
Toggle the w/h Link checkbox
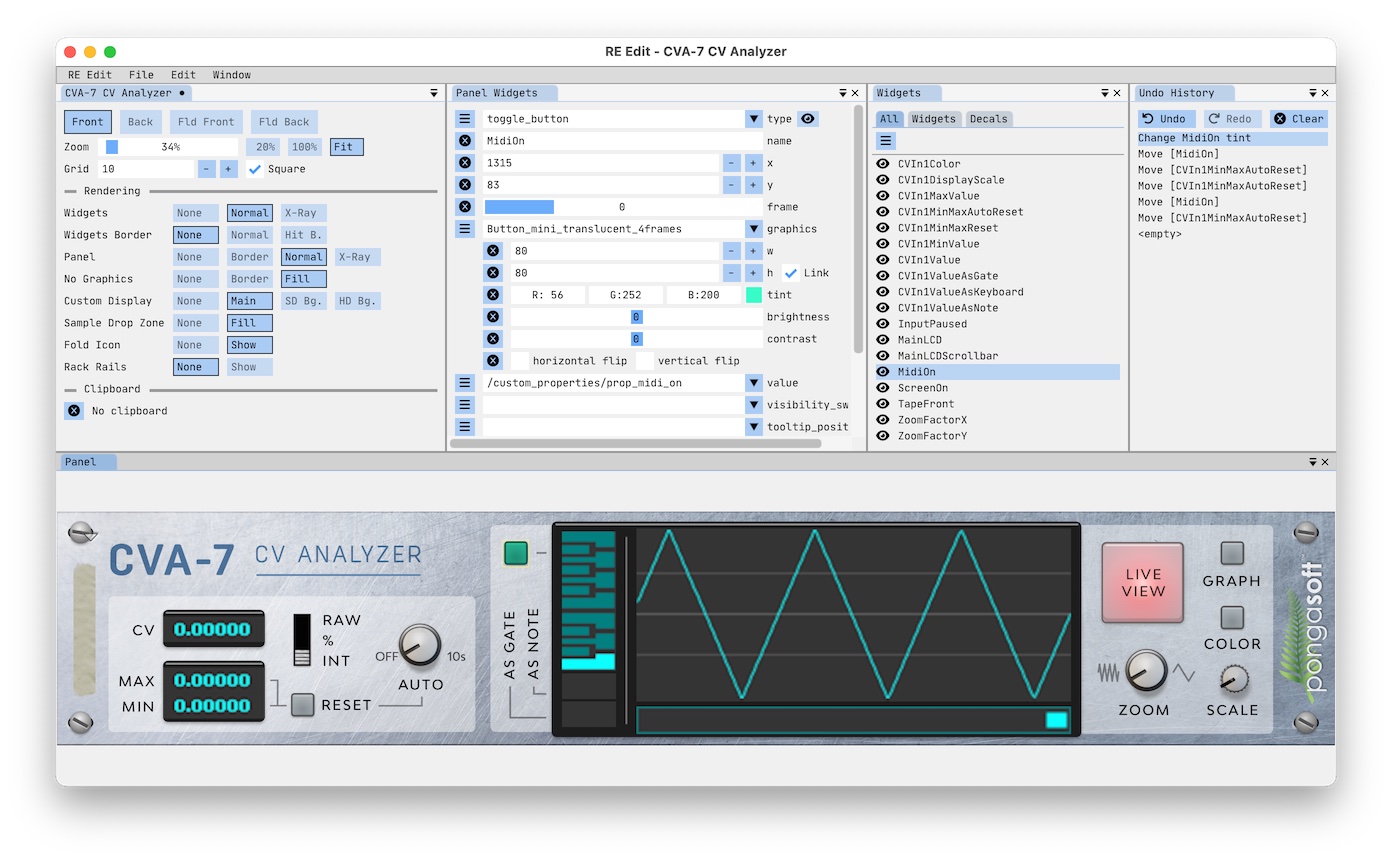click(791, 273)
